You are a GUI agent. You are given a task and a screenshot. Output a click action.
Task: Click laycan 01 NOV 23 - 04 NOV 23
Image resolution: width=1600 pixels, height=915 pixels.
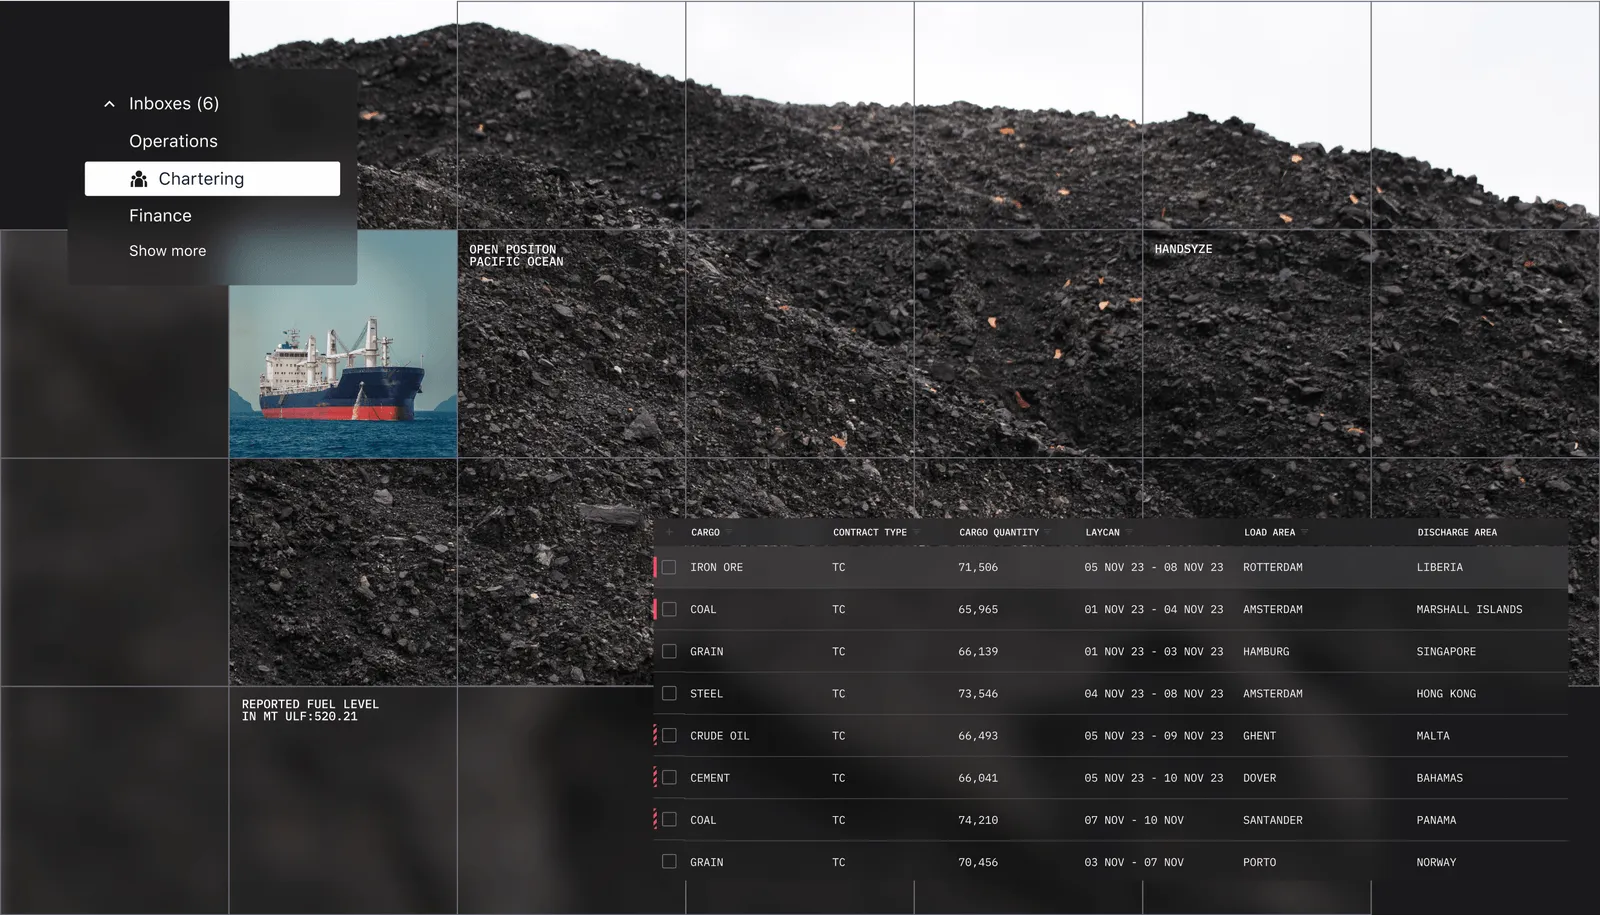[x=1154, y=609]
